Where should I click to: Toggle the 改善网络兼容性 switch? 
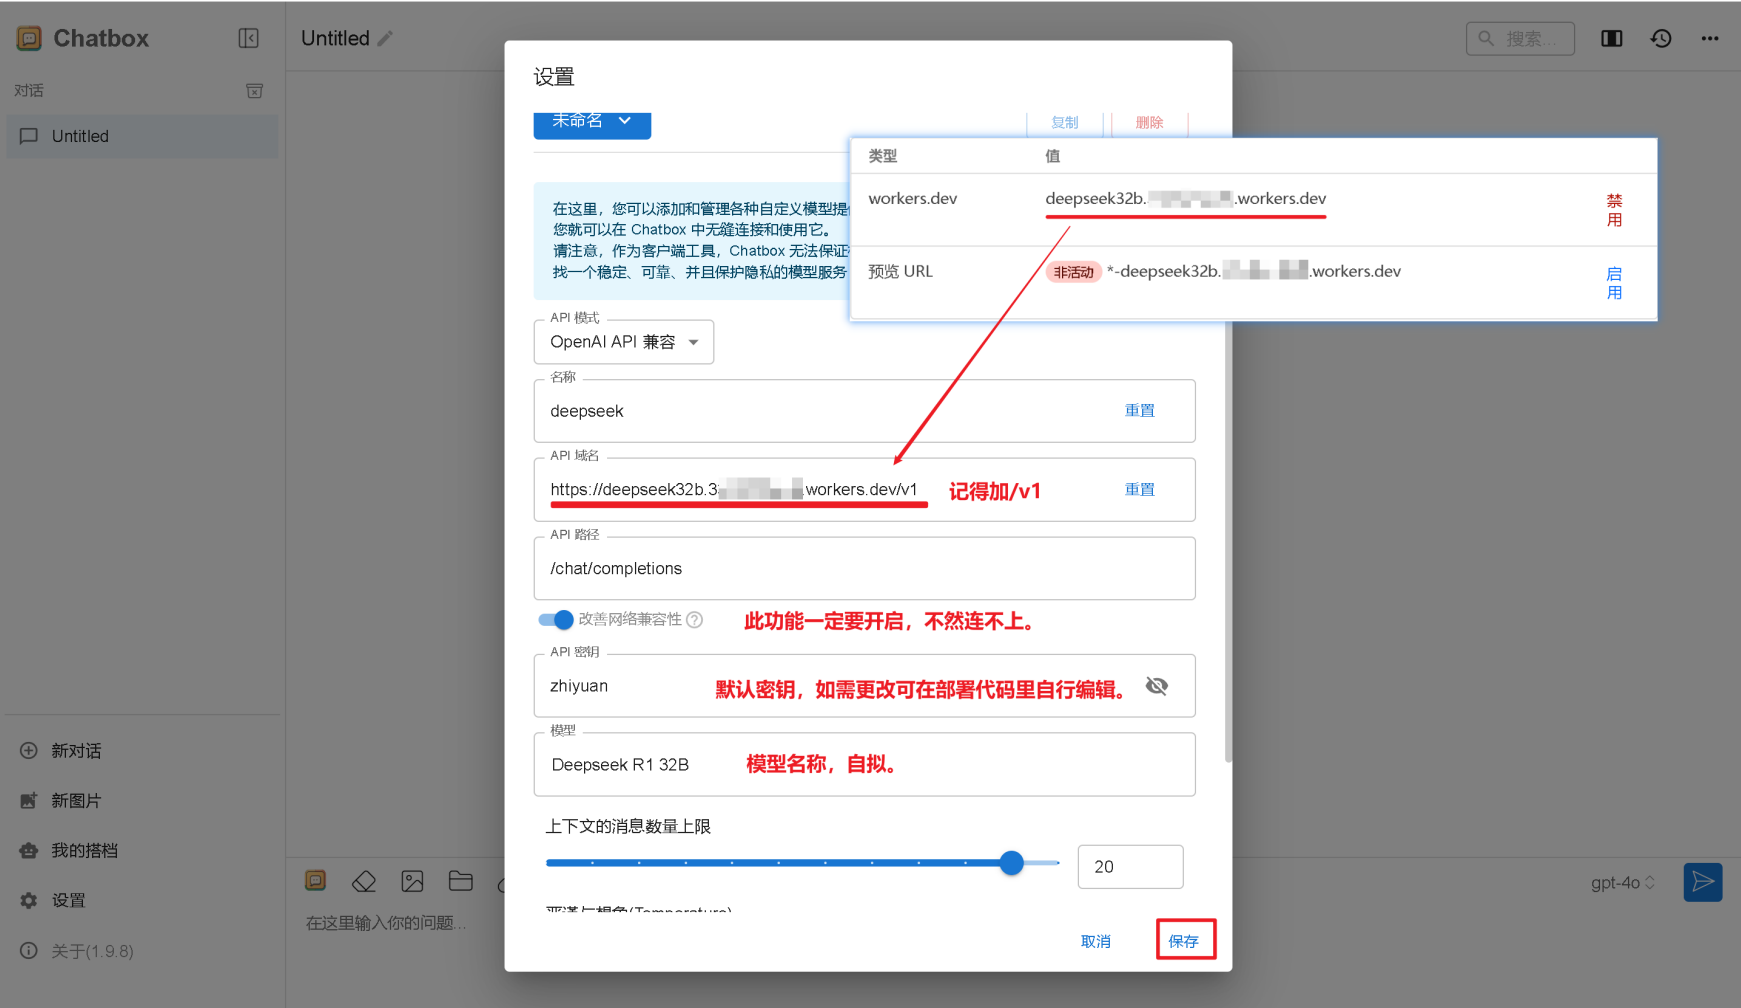coord(556,620)
